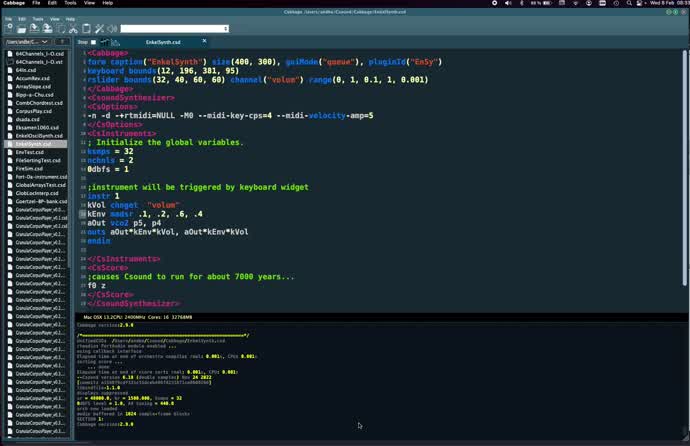Click the Copy icon in the toolbar
The image size is (690, 446).
(61, 29)
